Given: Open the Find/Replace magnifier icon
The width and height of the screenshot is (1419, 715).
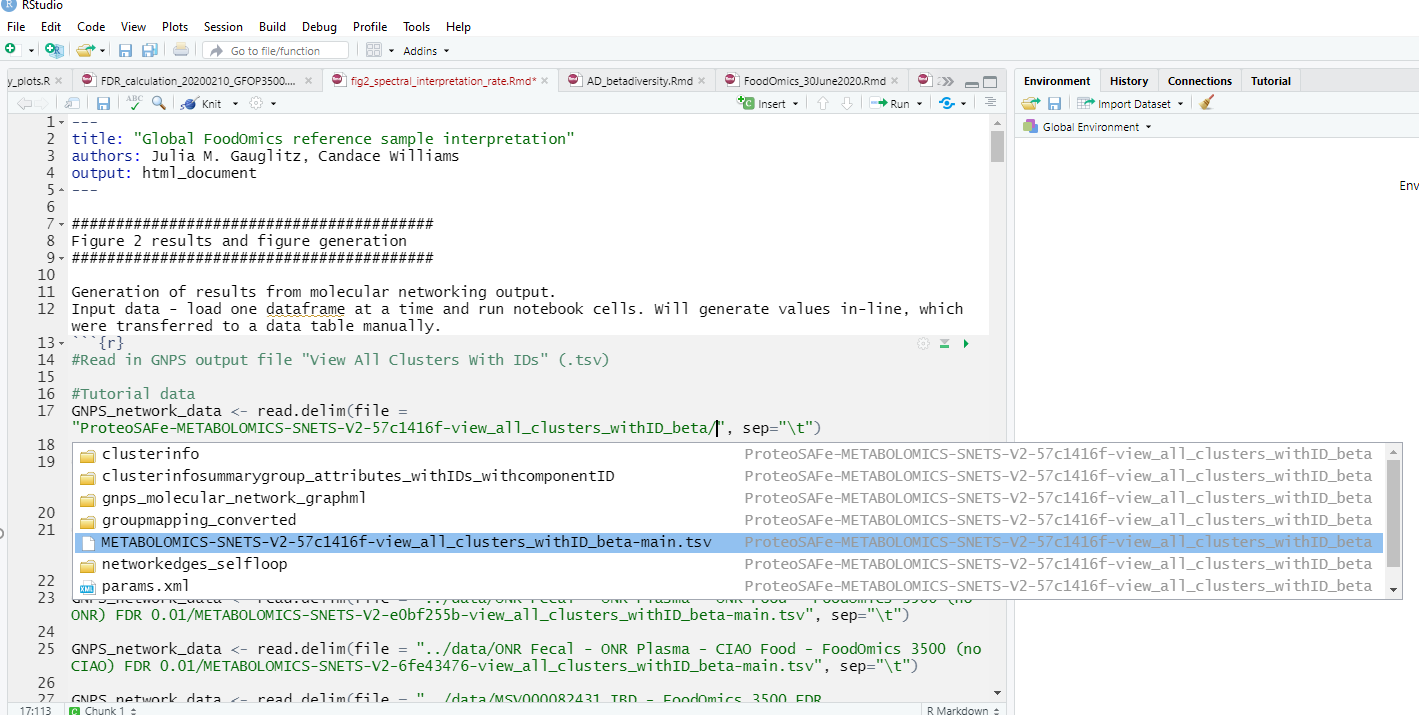Looking at the screenshot, I should (x=158, y=103).
